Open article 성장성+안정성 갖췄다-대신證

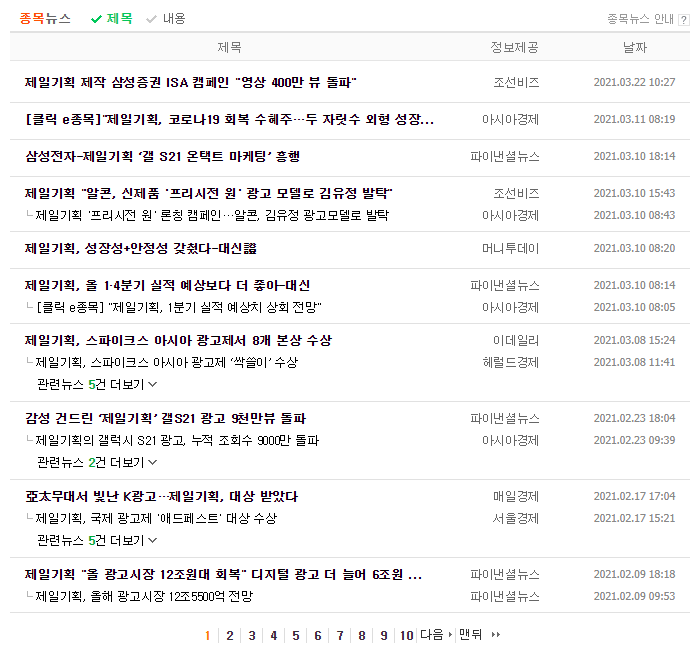click(x=141, y=248)
